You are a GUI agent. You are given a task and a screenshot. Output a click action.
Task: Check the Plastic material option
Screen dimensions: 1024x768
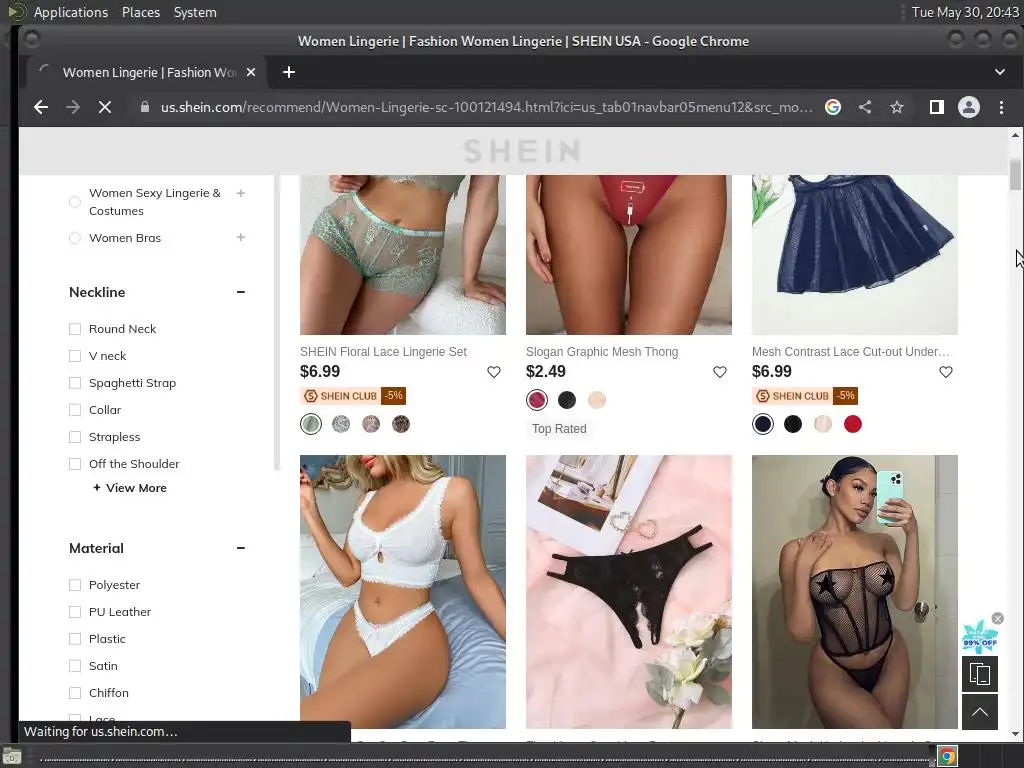75,639
